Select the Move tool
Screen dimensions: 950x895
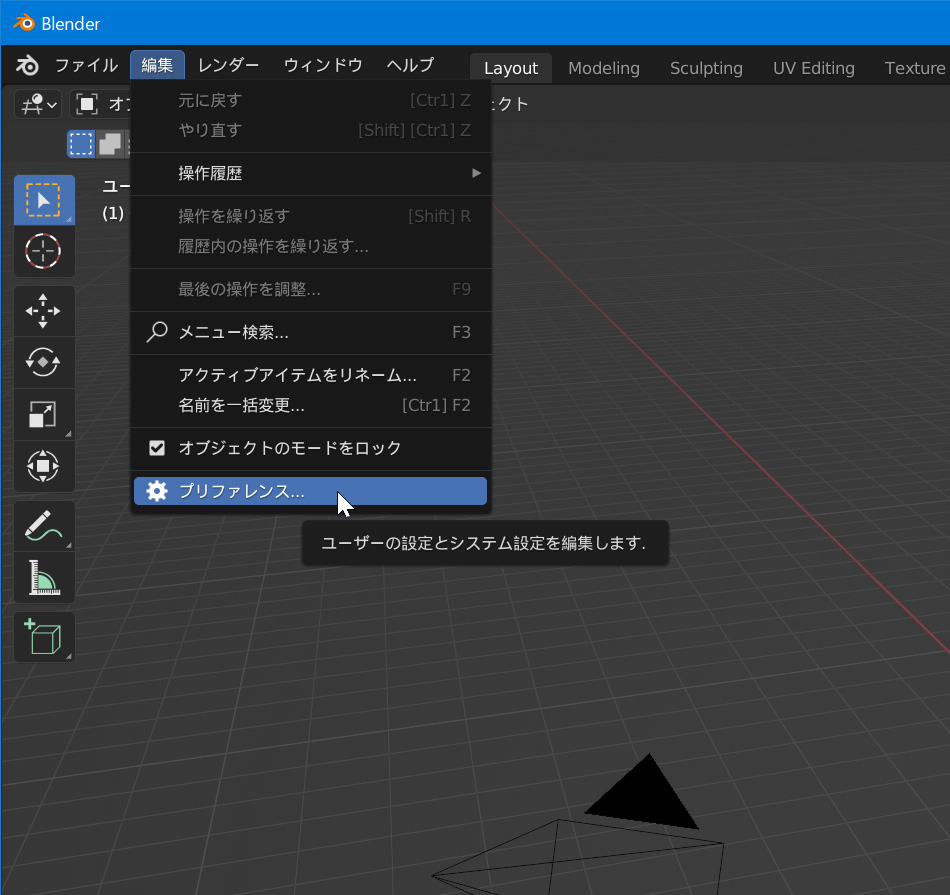tap(44, 311)
